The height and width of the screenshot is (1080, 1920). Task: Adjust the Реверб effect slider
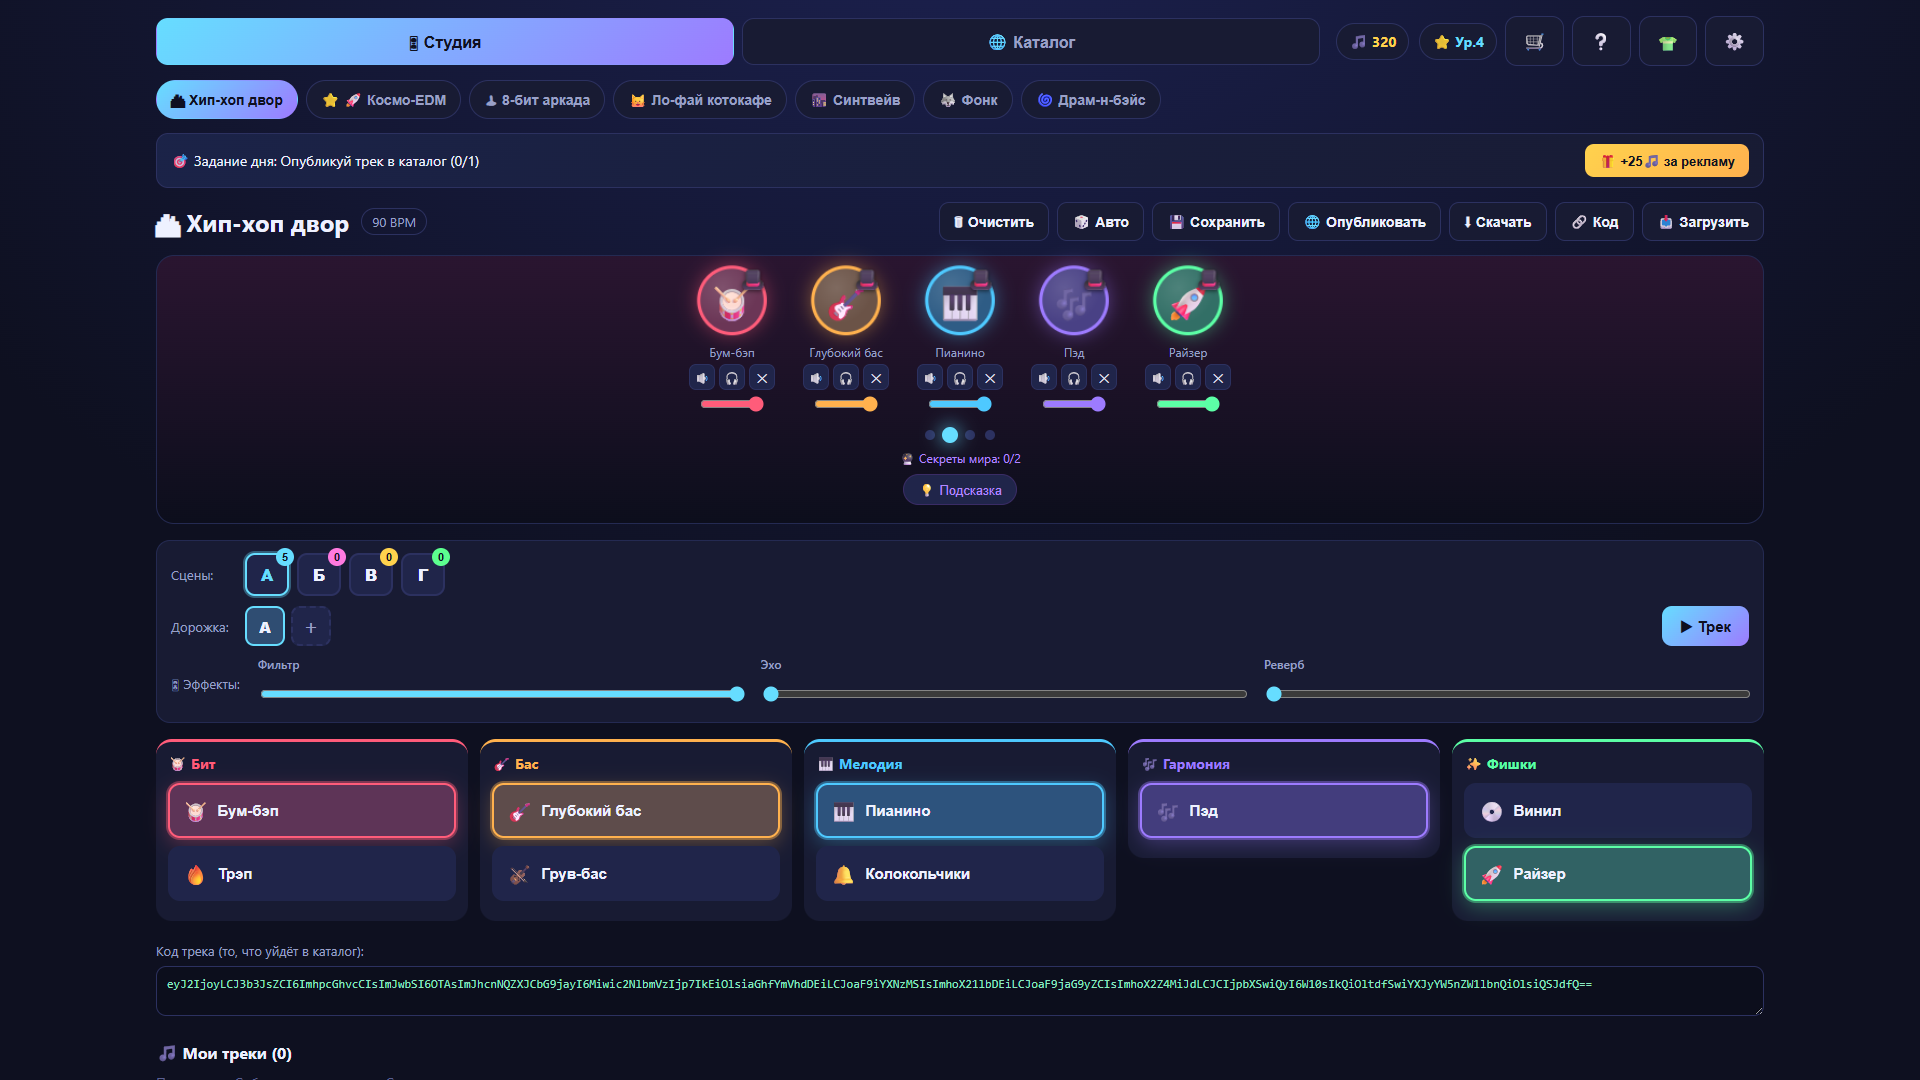pyautogui.click(x=1510, y=694)
